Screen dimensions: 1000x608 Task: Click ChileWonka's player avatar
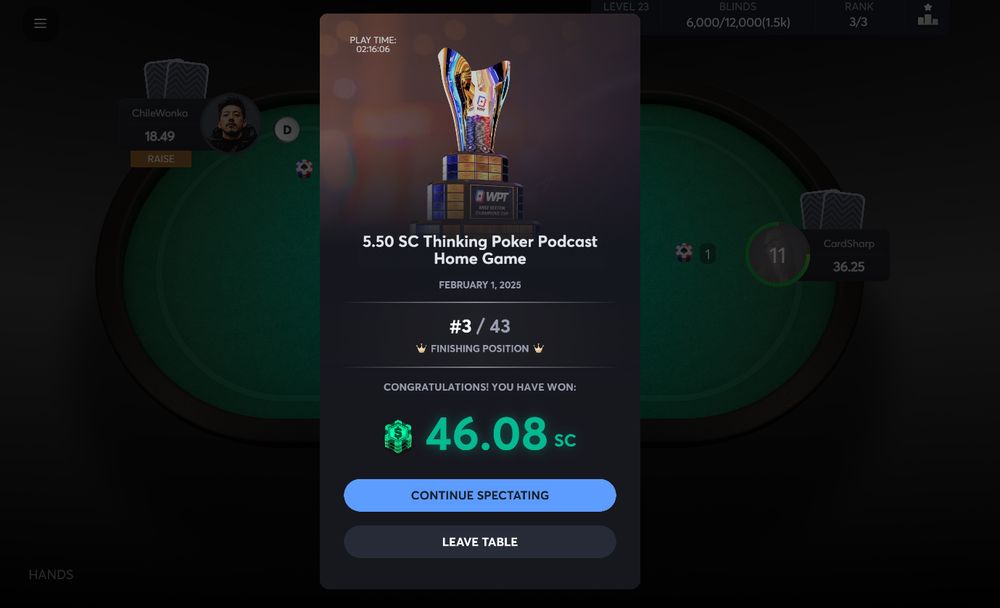pos(230,122)
